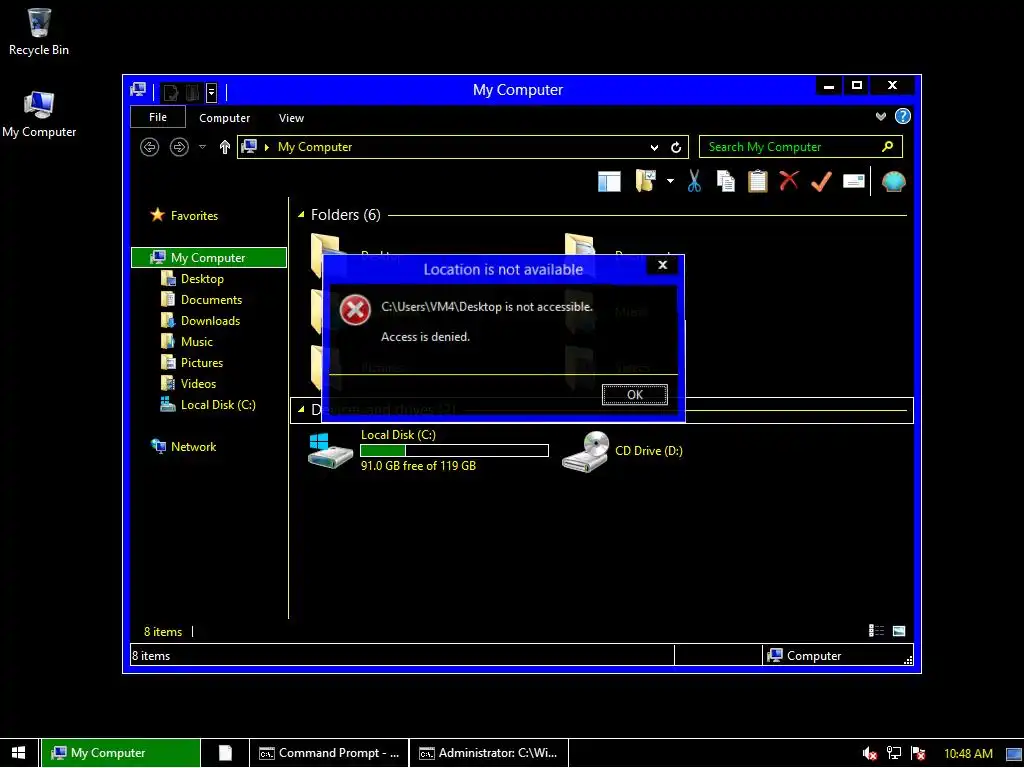Open the recent locations dropdown arrow
Screen dimensions: 1024x768
[202, 147]
